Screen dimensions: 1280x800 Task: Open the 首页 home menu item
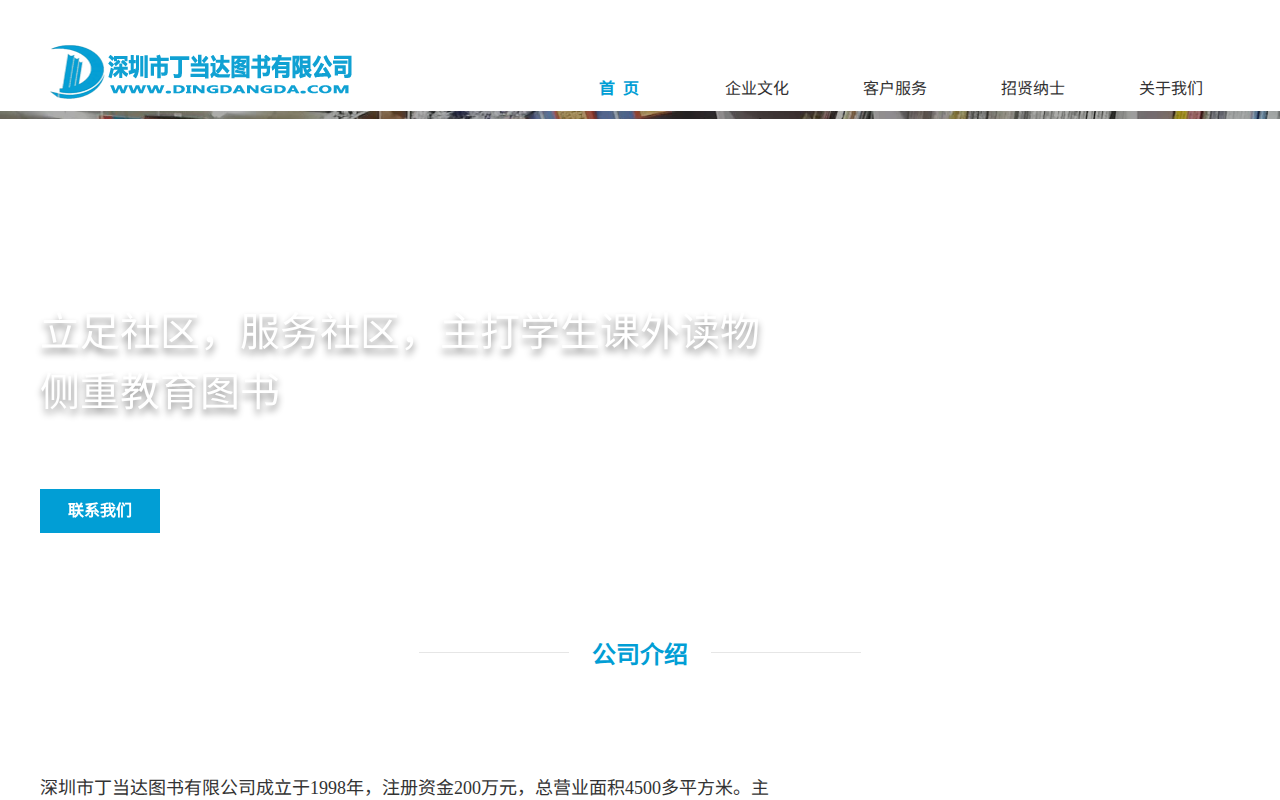coord(619,88)
